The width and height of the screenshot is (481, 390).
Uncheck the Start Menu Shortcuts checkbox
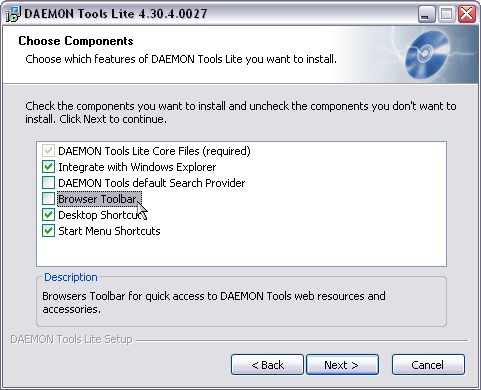(x=48, y=231)
